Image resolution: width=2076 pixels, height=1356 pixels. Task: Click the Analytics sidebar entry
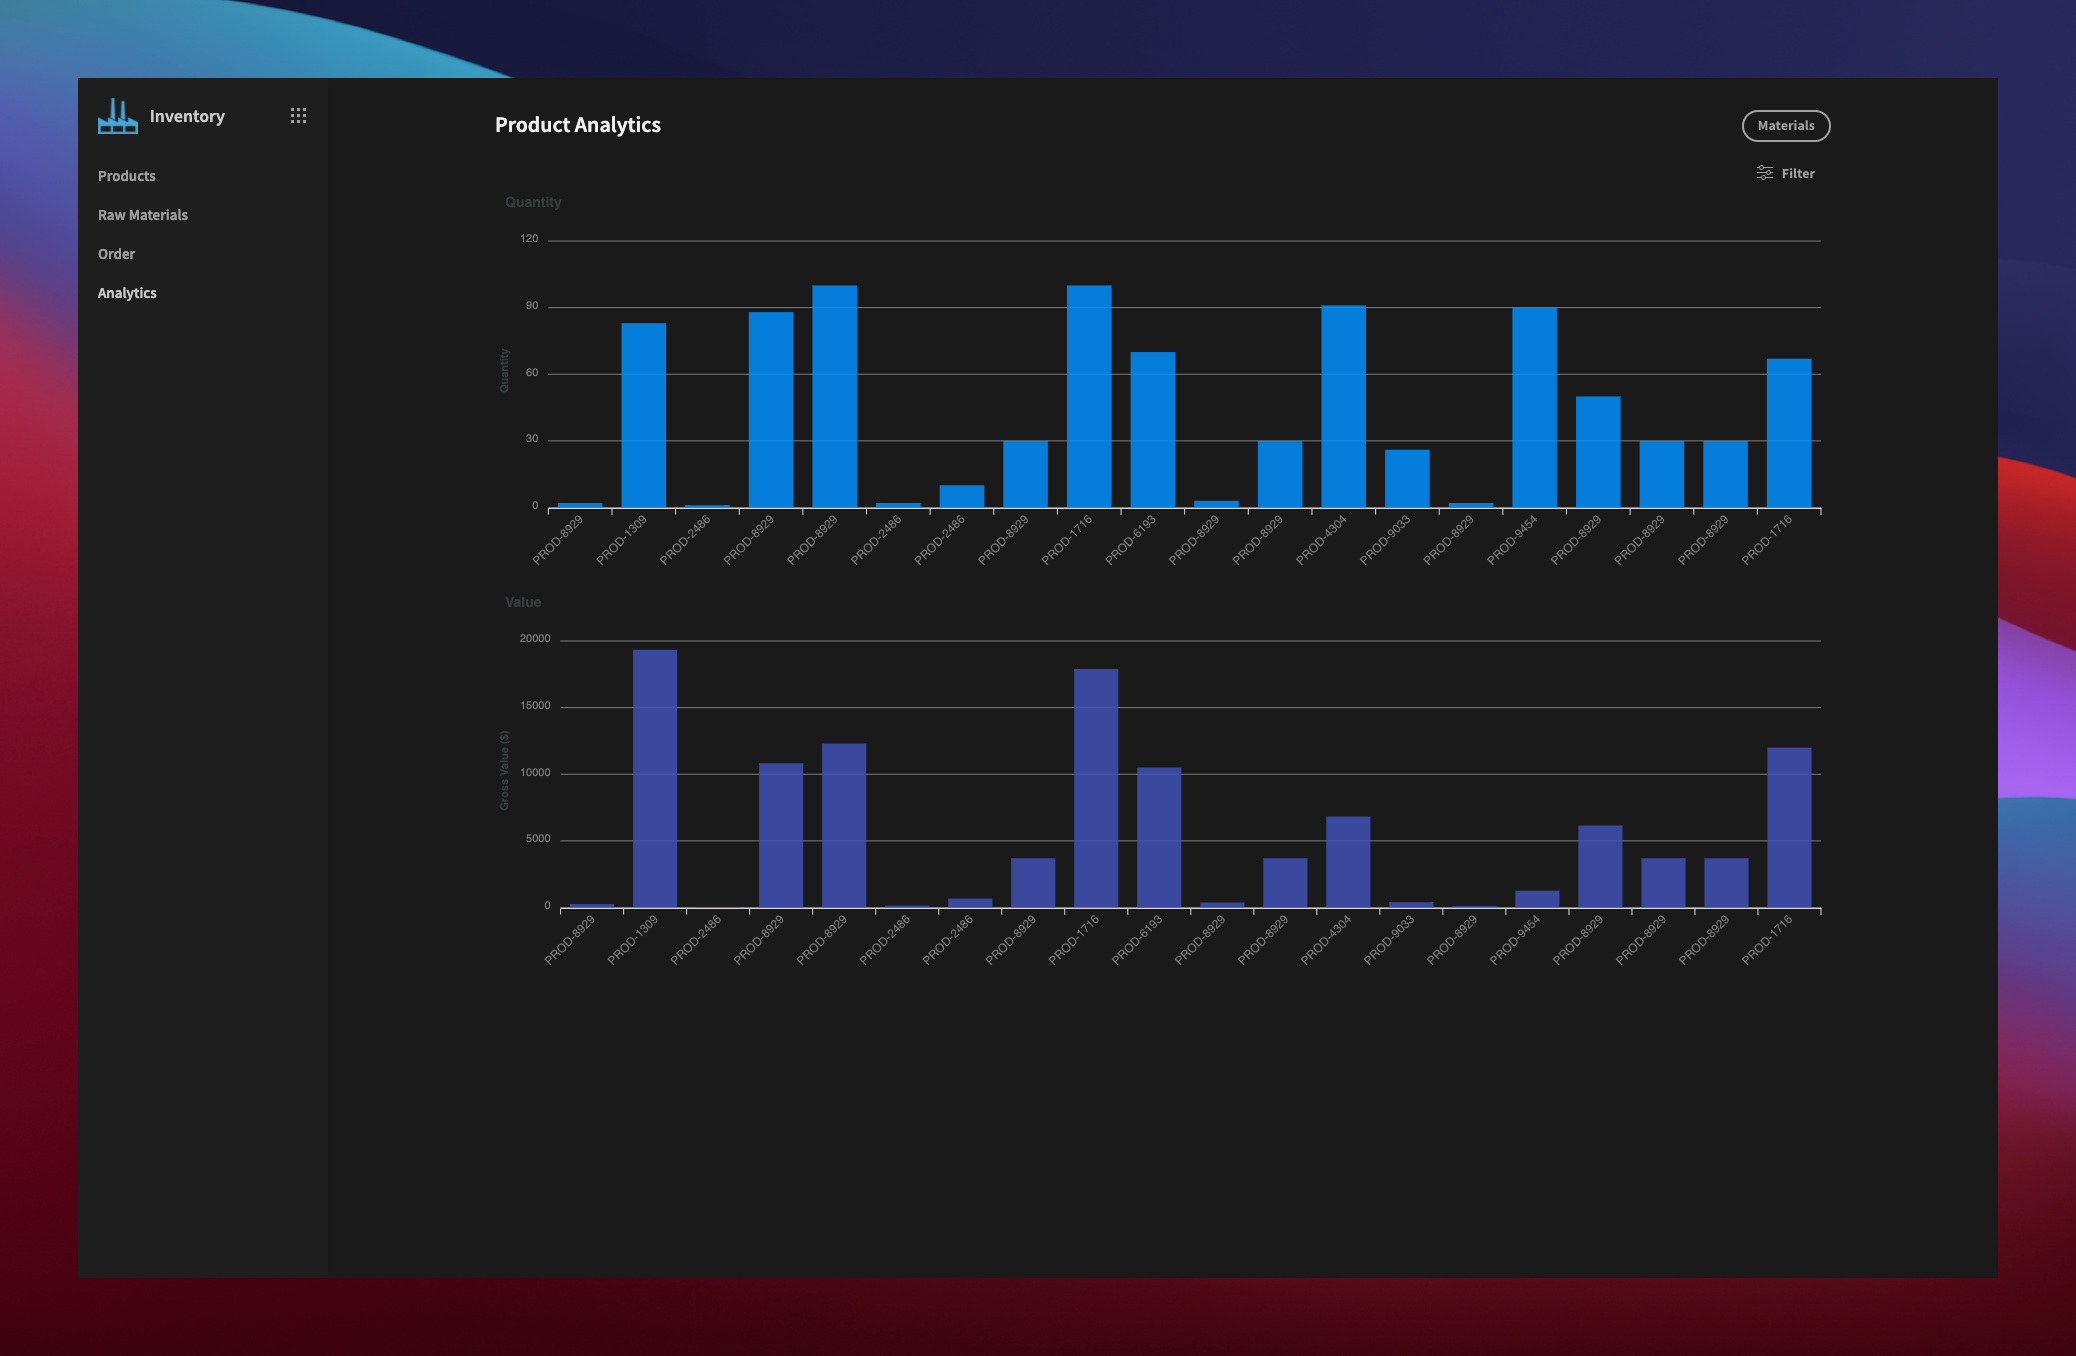(x=127, y=292)
